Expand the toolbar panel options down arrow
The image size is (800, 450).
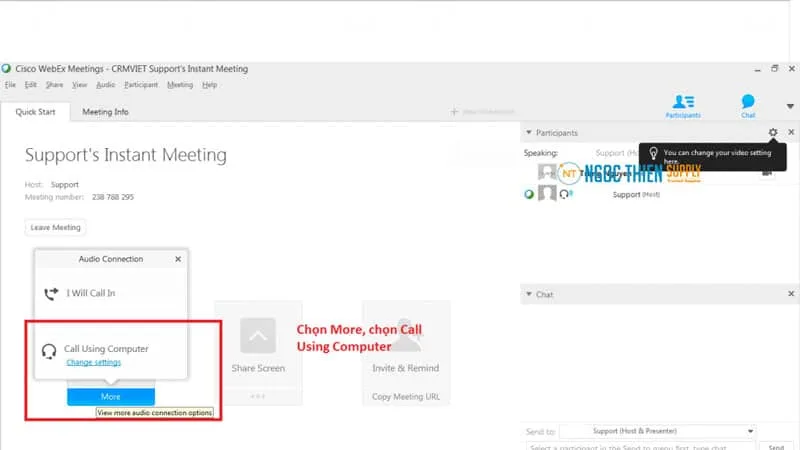point(790,106)
